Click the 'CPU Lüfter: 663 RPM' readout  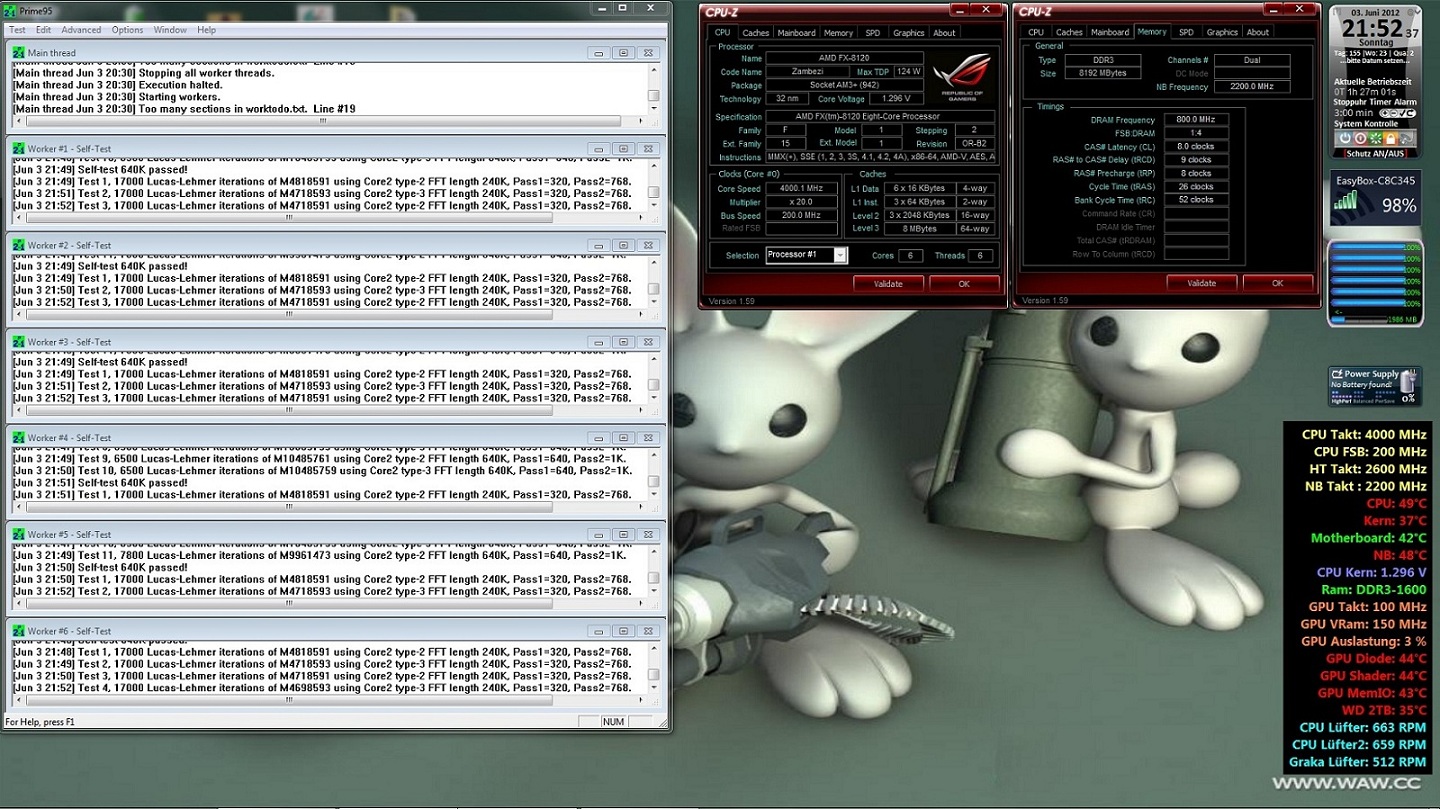coord(1362,728)
